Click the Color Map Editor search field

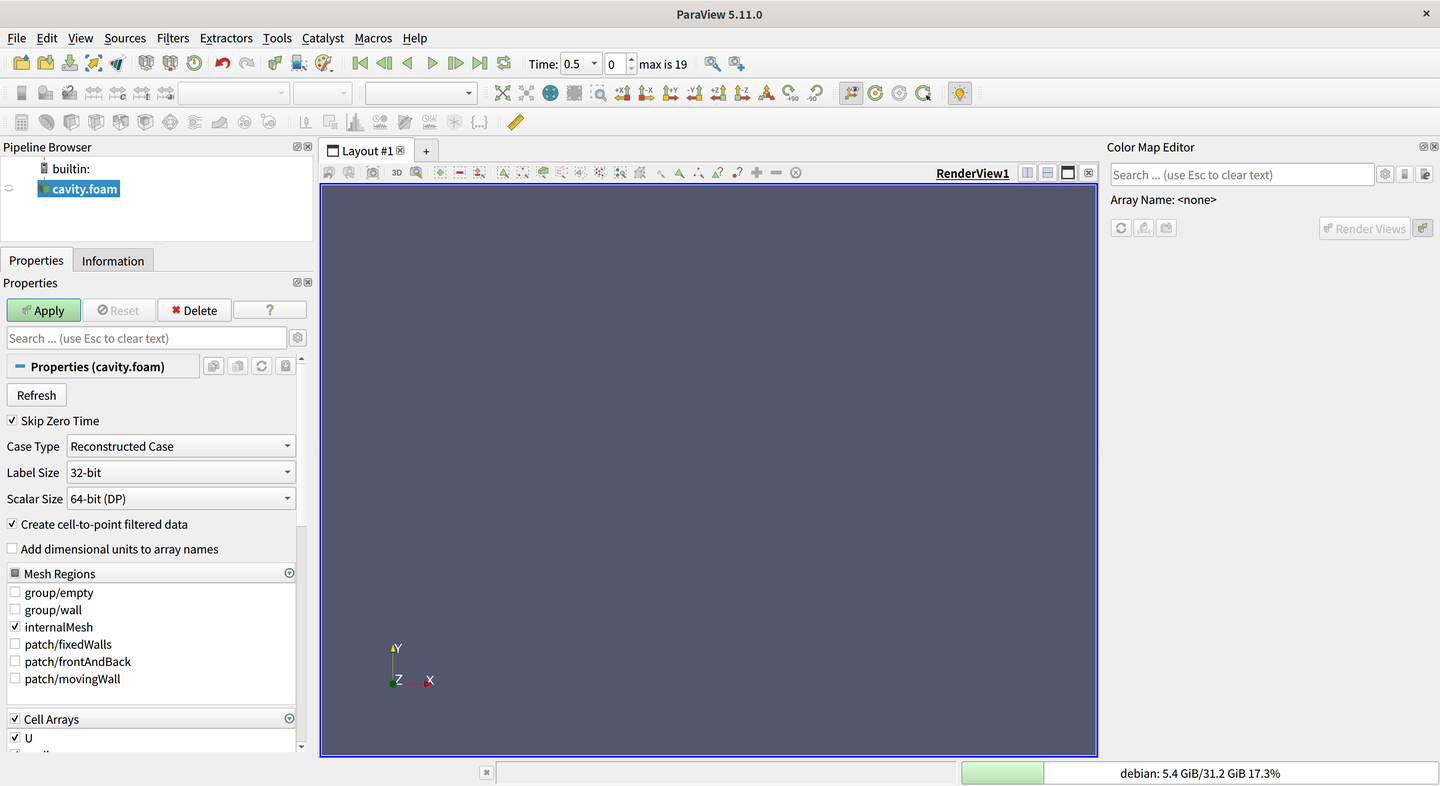tap(1242, 175)
